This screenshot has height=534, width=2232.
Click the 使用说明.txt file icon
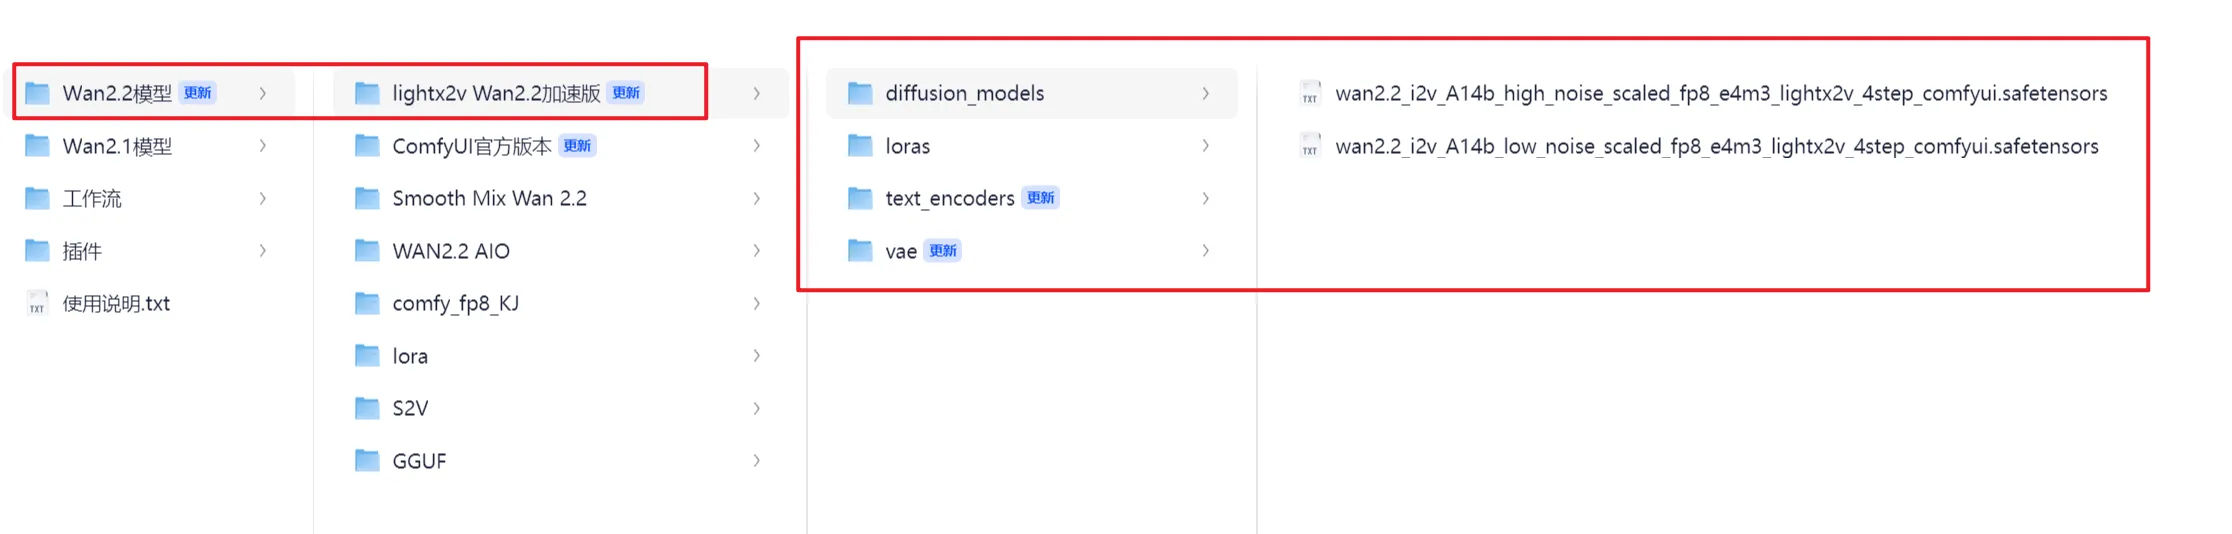(37, 303)
